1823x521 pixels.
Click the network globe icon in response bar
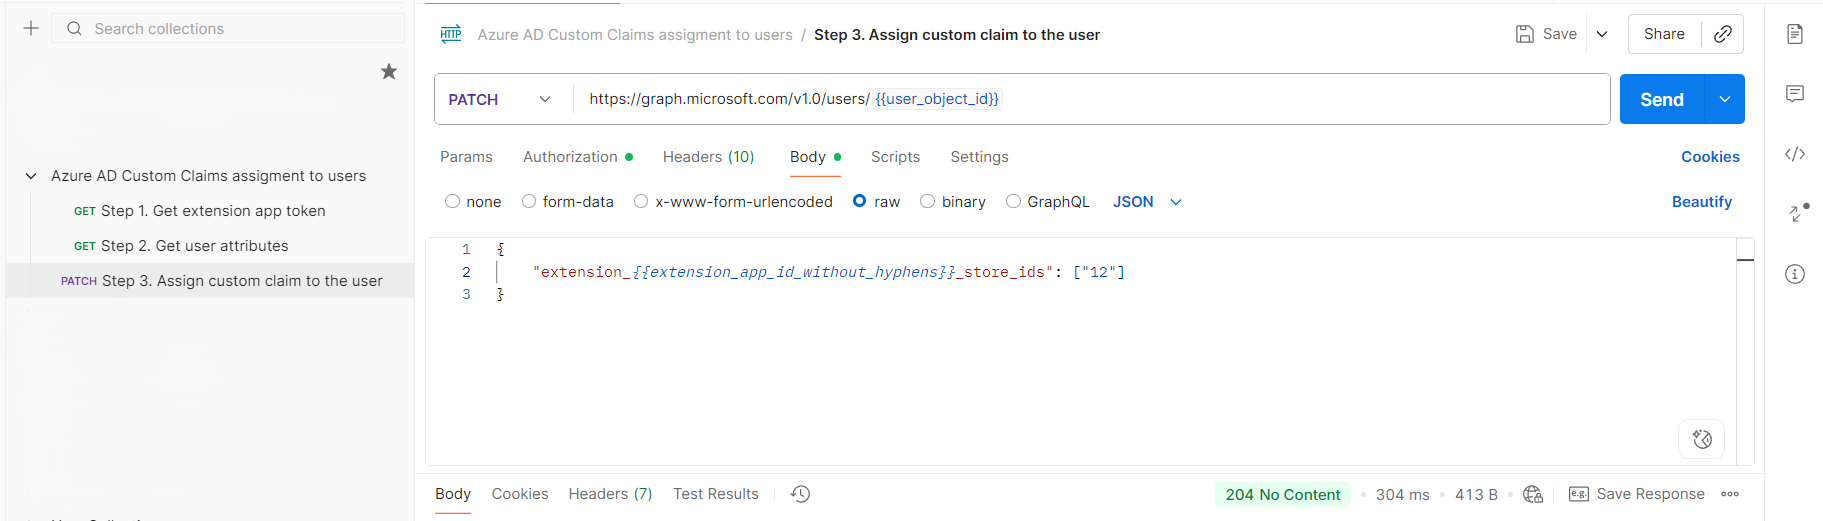1533,494
